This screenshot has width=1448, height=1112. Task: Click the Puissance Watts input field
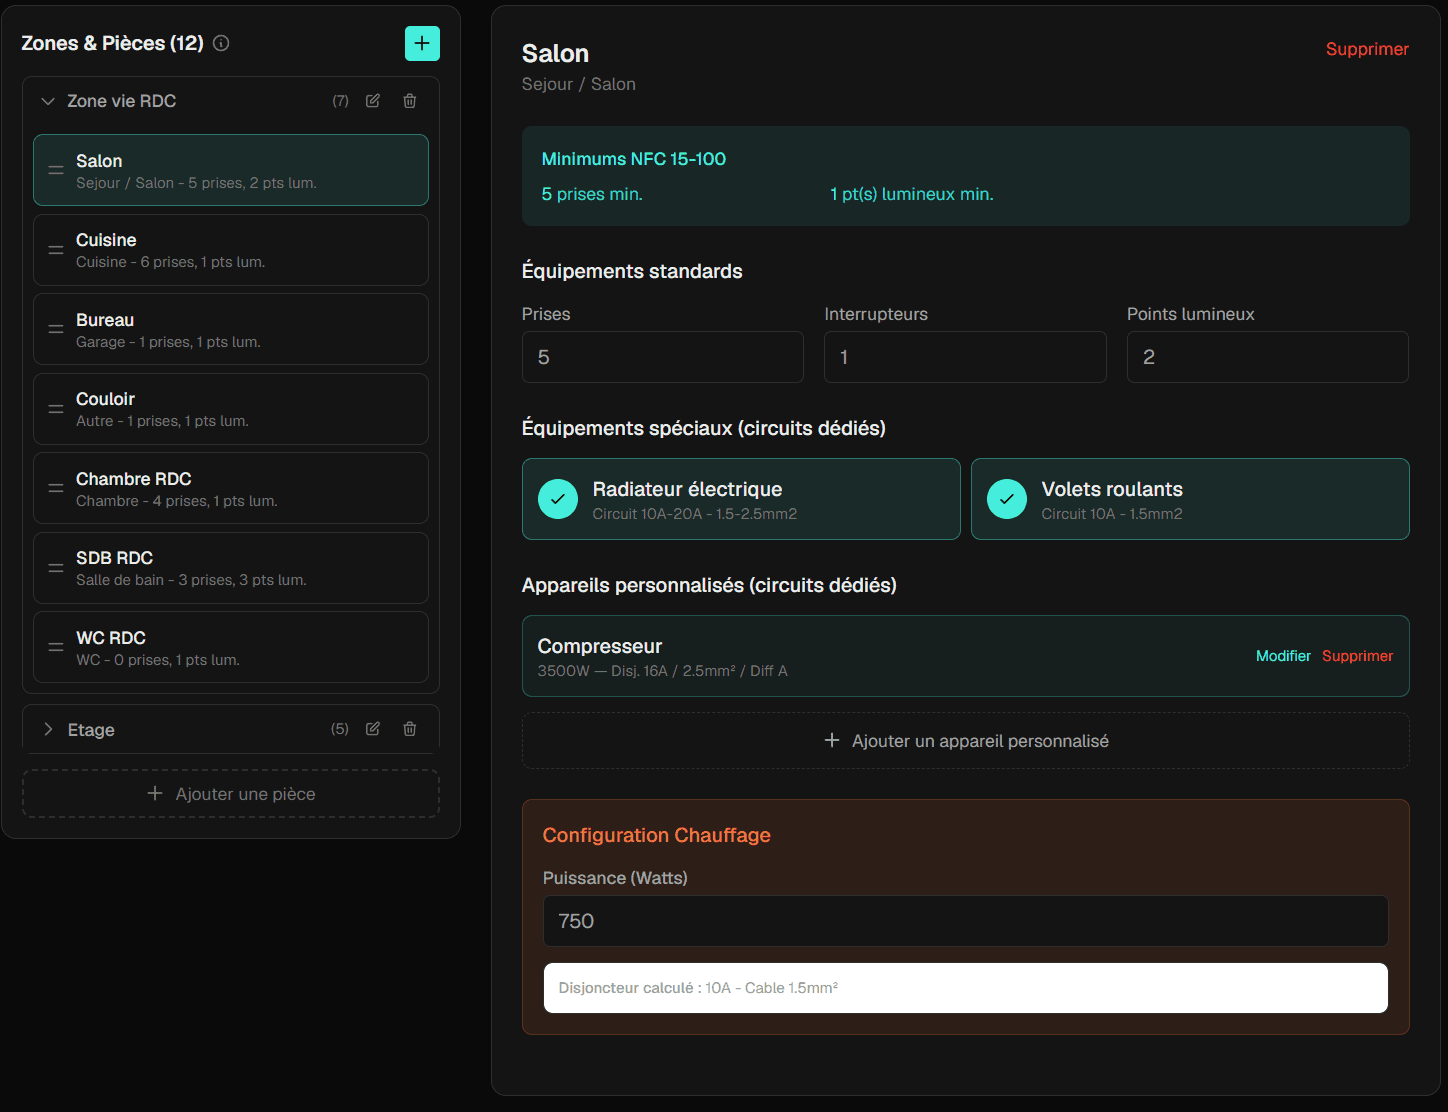964,920
